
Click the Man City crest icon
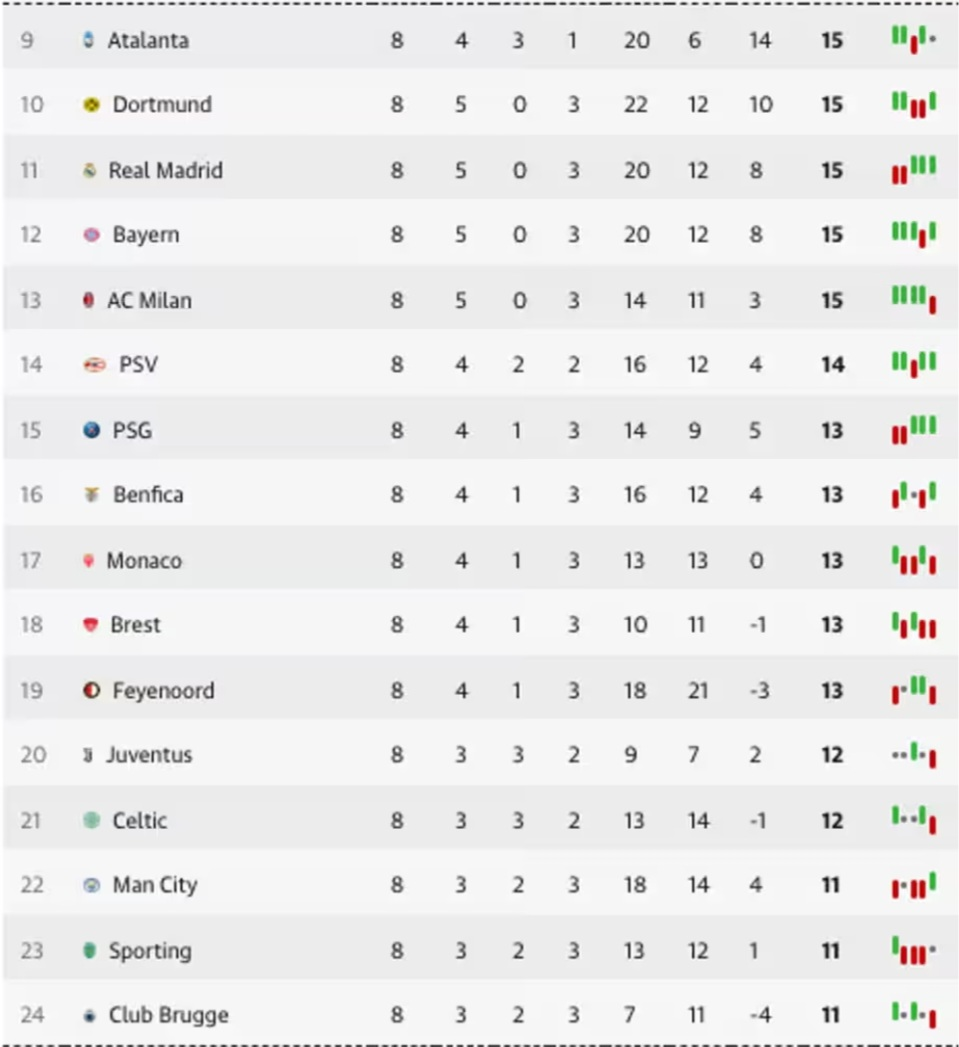pyautogui.click(x=92, y=885)
